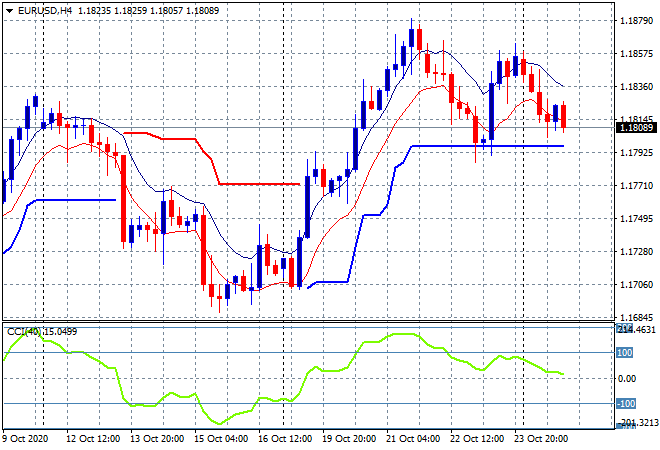660x450 pixels.
Task: Click the -201.3213 CCI scale minimum
Action: click(636, 422)
